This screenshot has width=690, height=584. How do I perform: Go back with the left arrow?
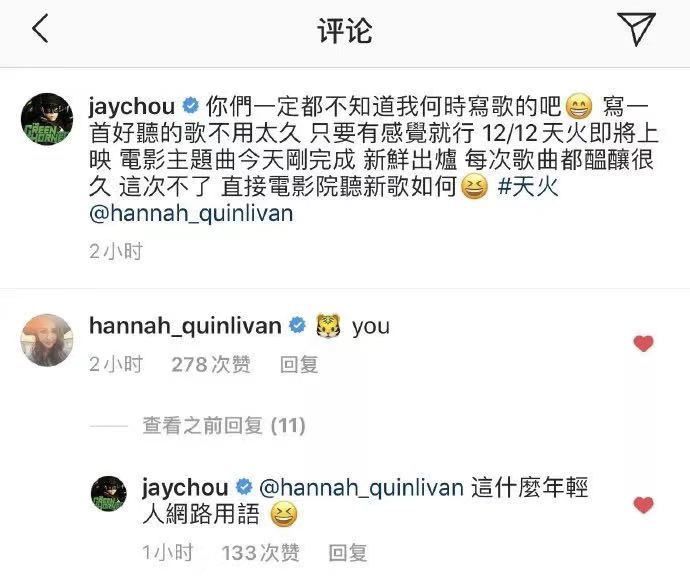click(x=40, y=29)
